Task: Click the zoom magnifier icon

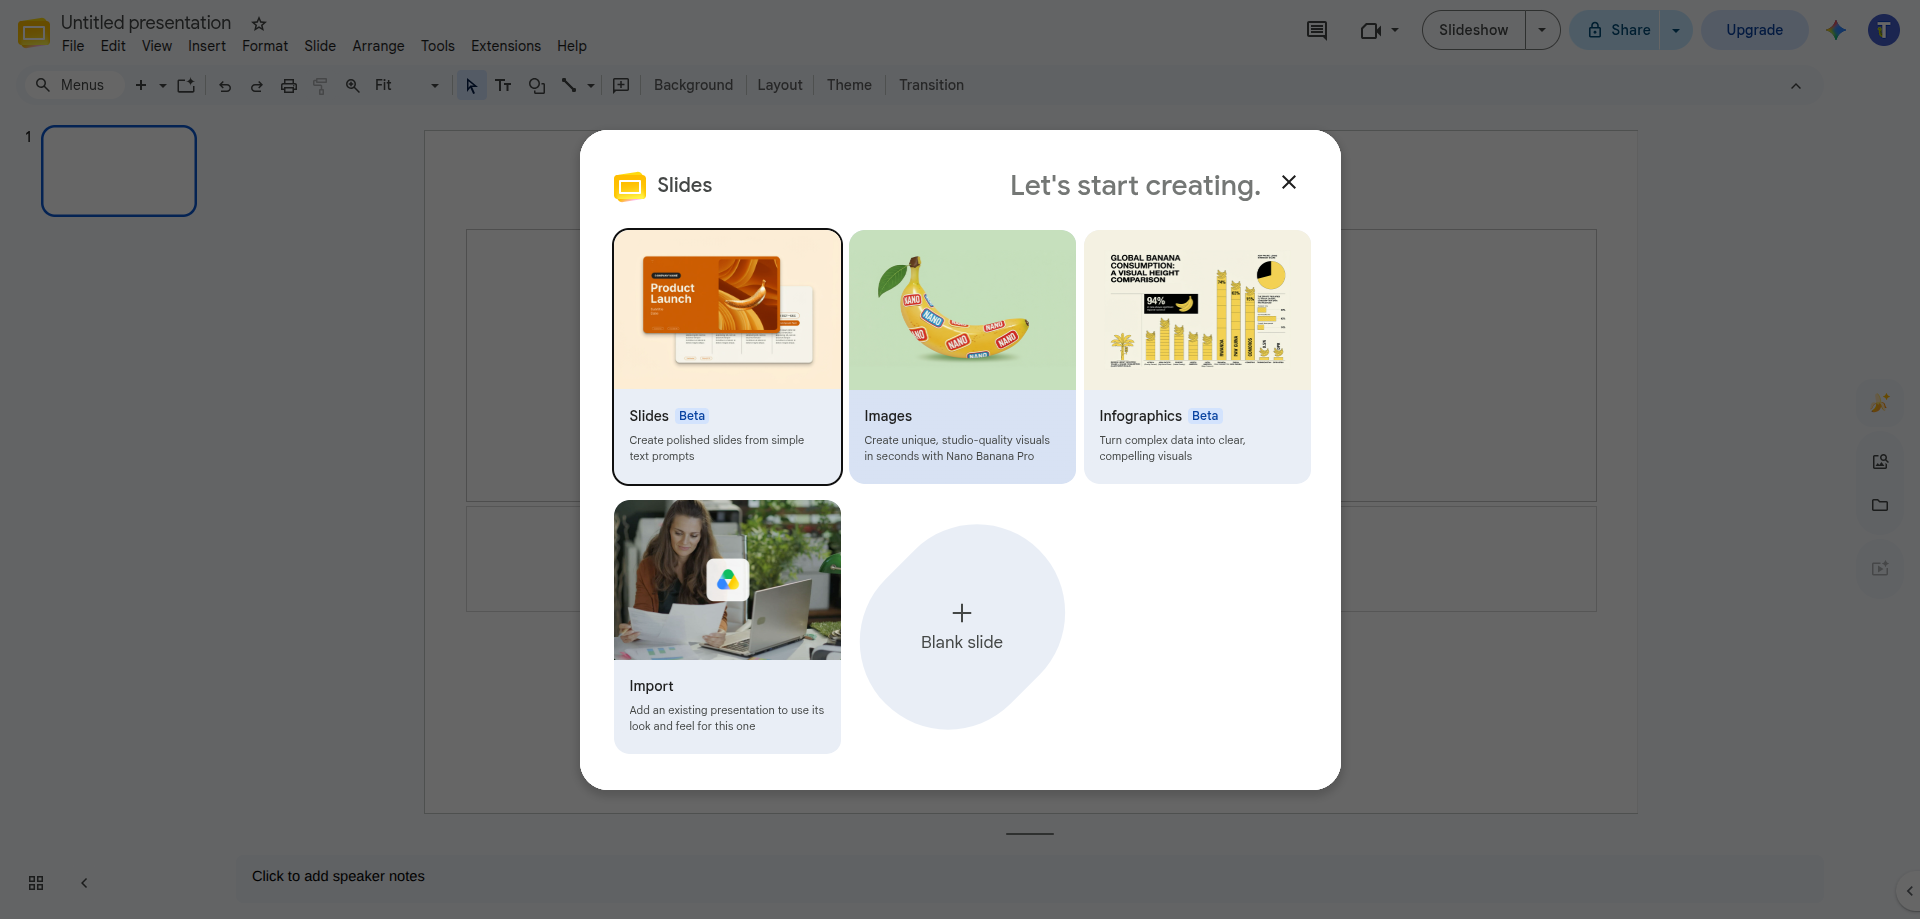Action: pos(352,85)
